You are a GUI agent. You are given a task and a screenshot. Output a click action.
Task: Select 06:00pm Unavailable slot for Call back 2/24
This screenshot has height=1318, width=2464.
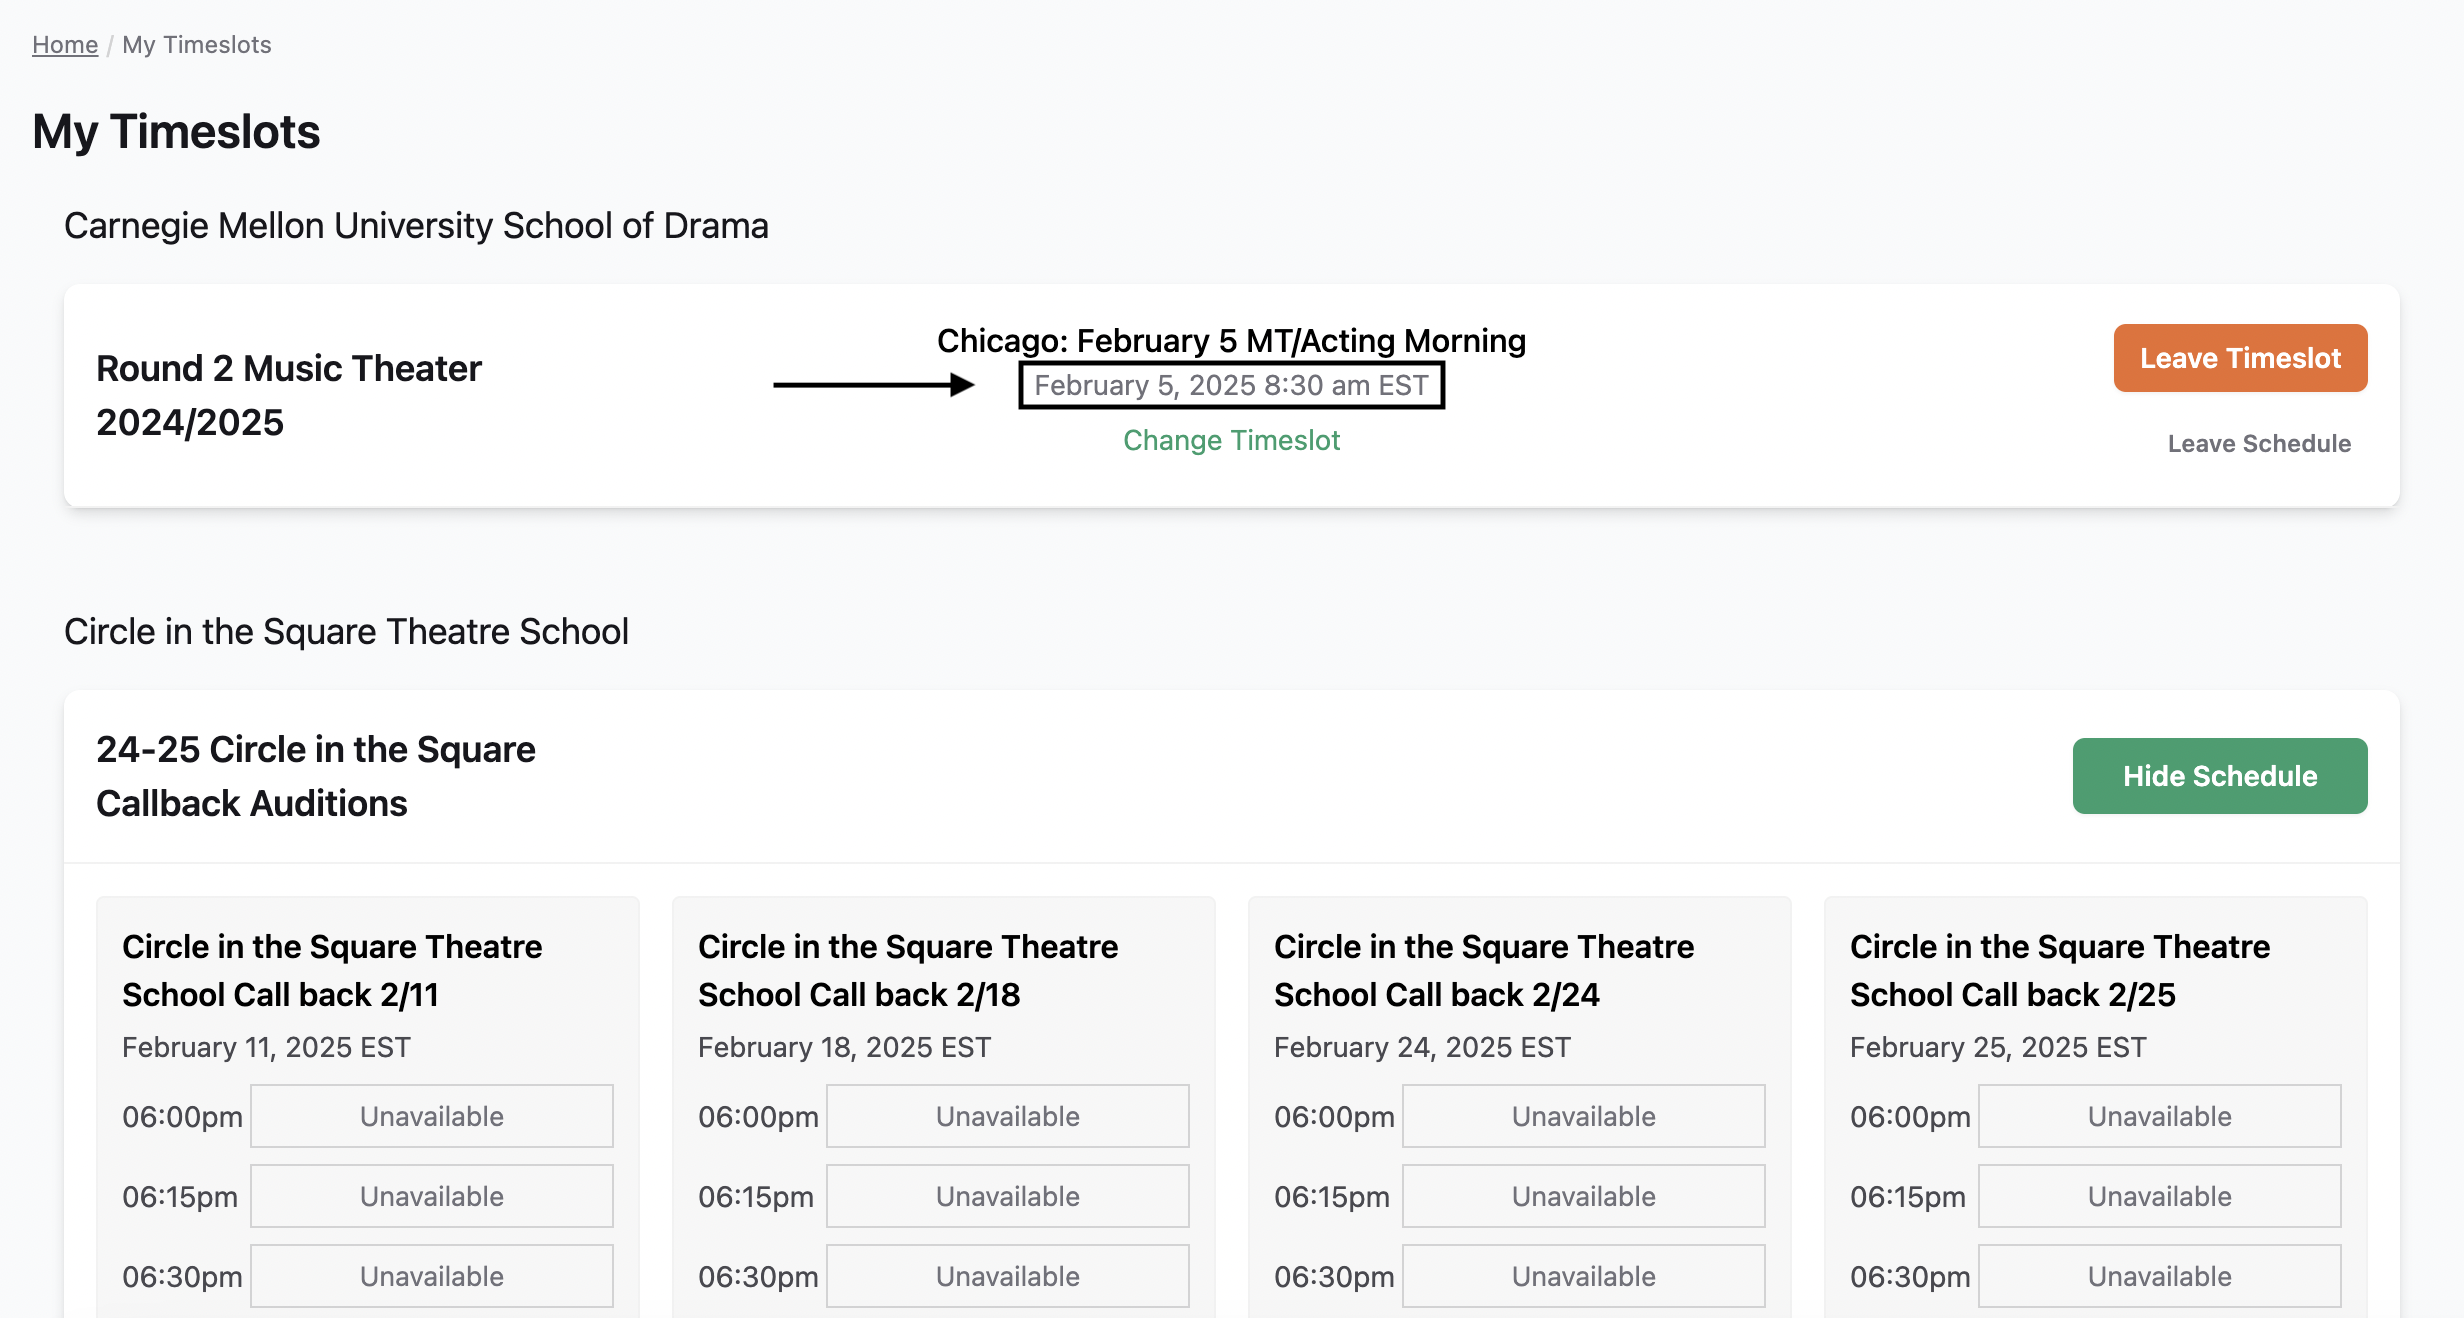point(1584,1116)
